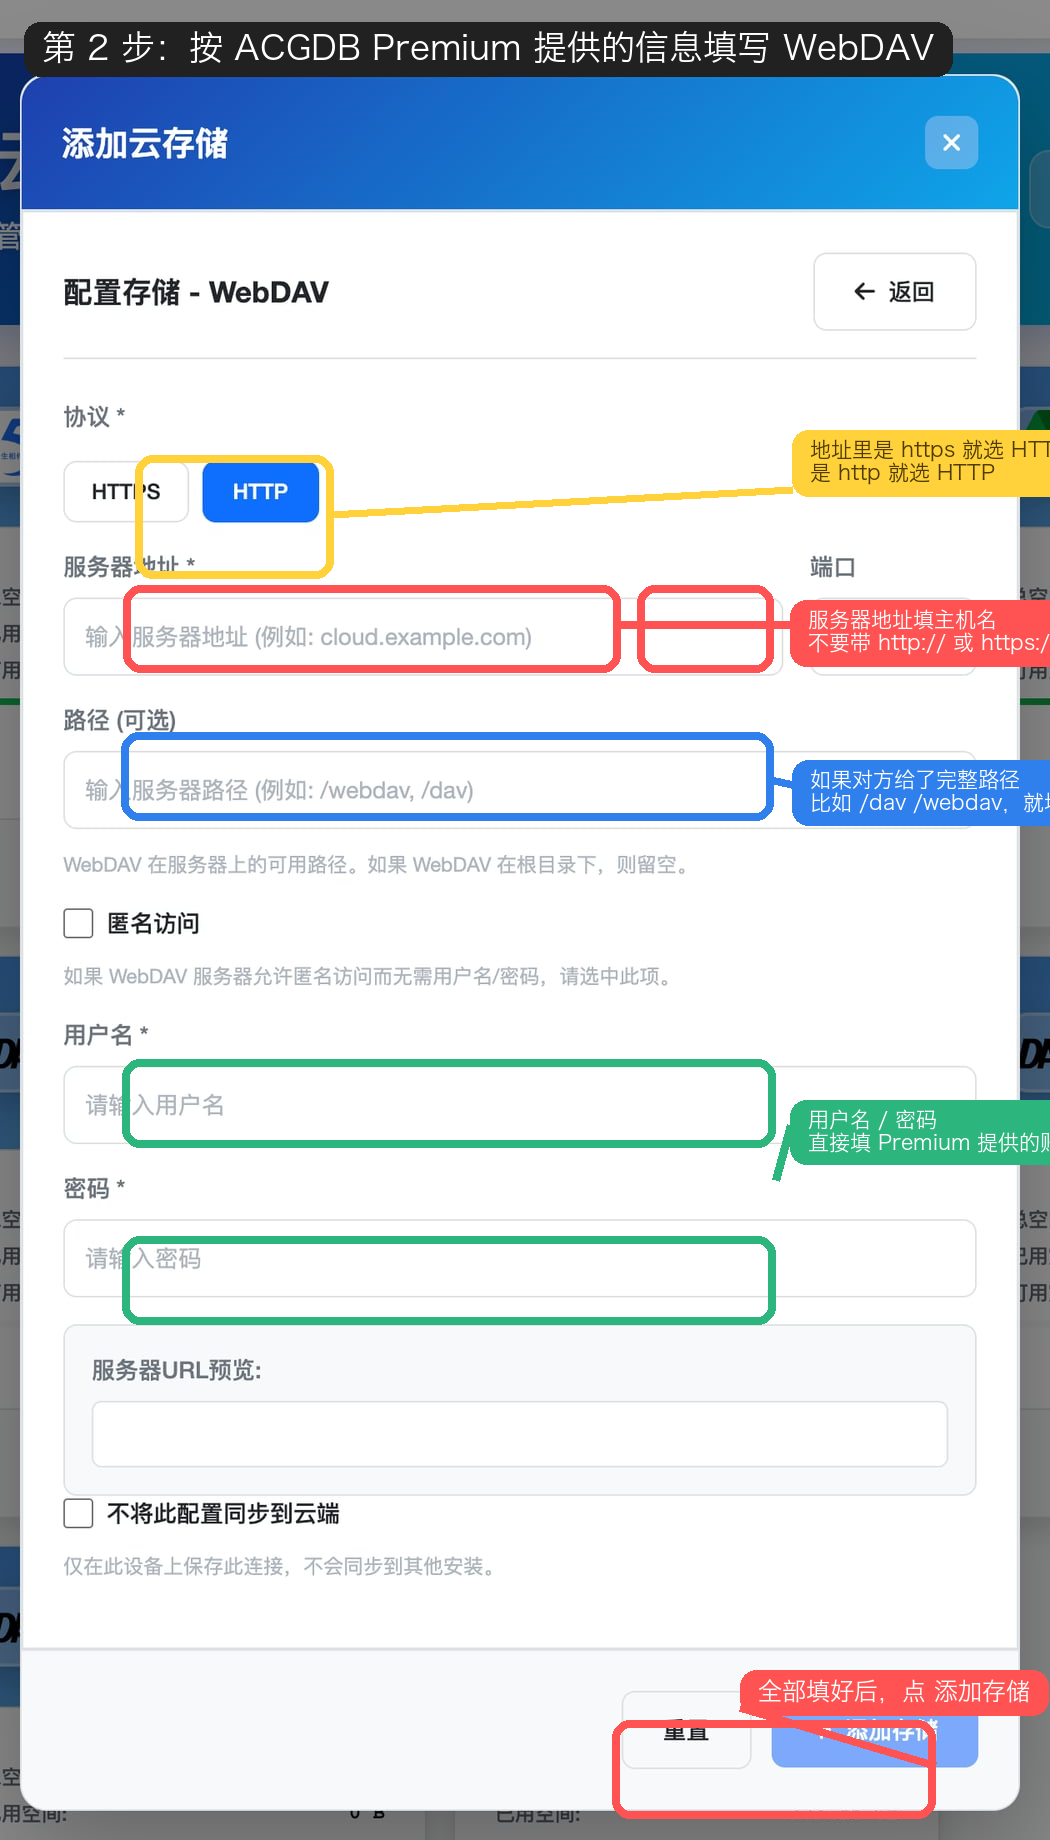Click the 服务器URL预览 field
The width and height of the screenshot is (1050, 1840).
click(x=520, y=1434)
